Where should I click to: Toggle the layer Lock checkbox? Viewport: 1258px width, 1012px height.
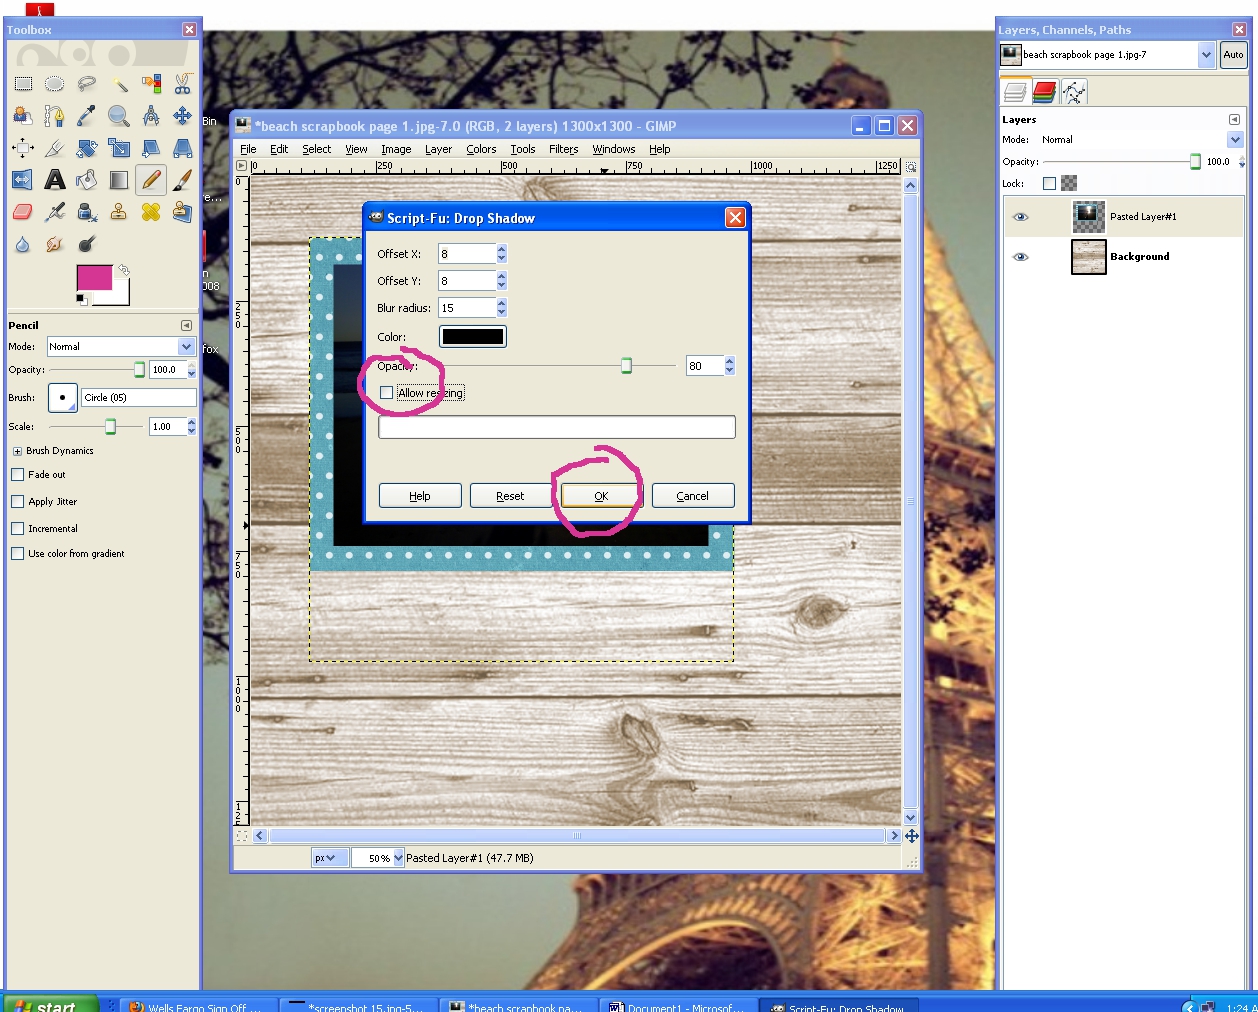(1049, 183)
